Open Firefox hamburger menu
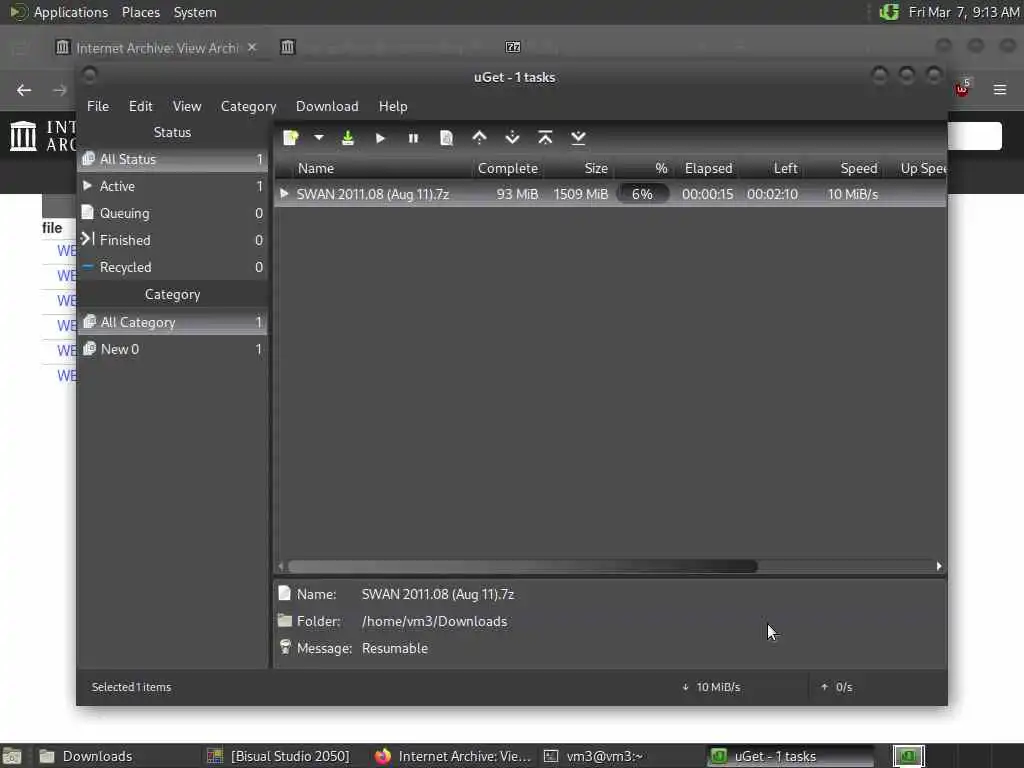Image resolution: width=1024 pixels, height=768 pixels. coord(1000,89)
